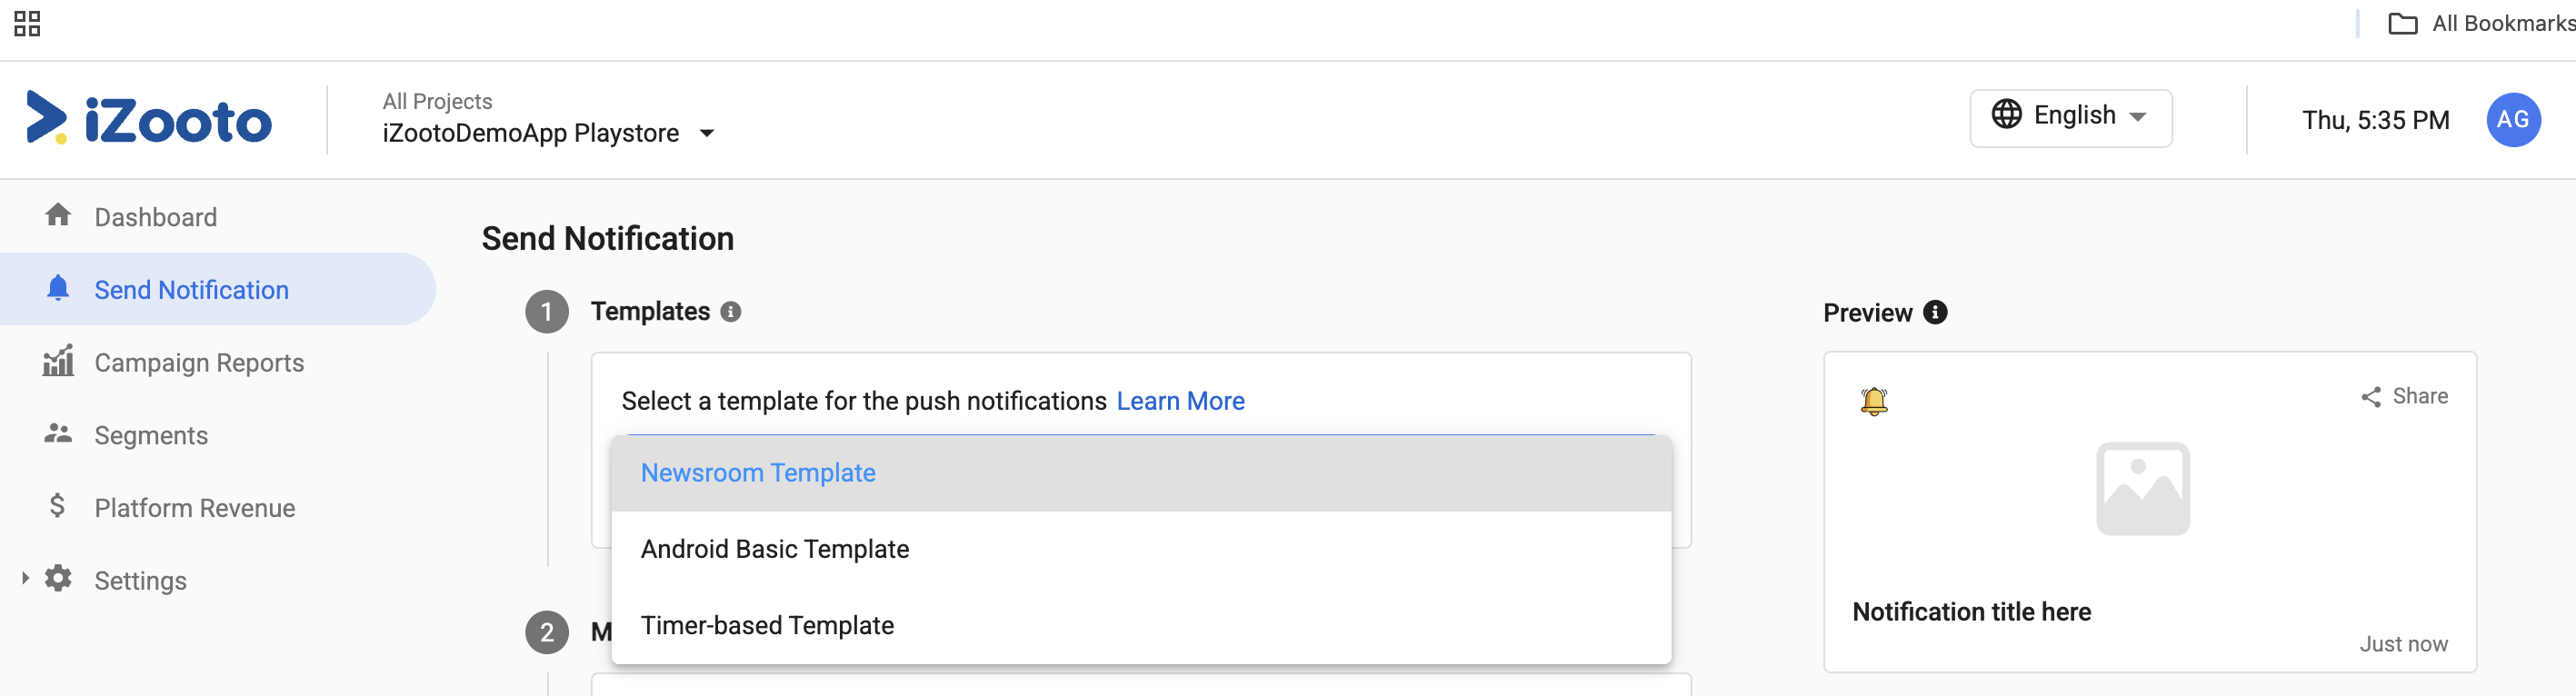Open Platform Revenue dollar icon

[57, 506]
